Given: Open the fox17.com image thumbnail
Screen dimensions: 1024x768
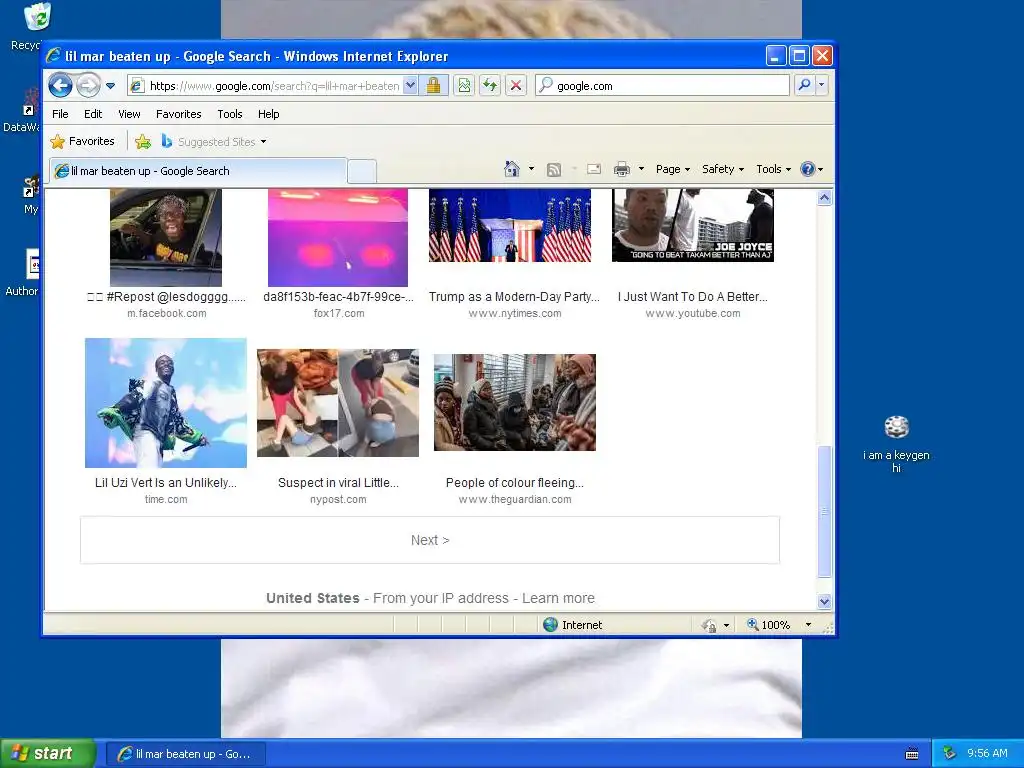Looking at the screenshot, I should pos(338,238).
